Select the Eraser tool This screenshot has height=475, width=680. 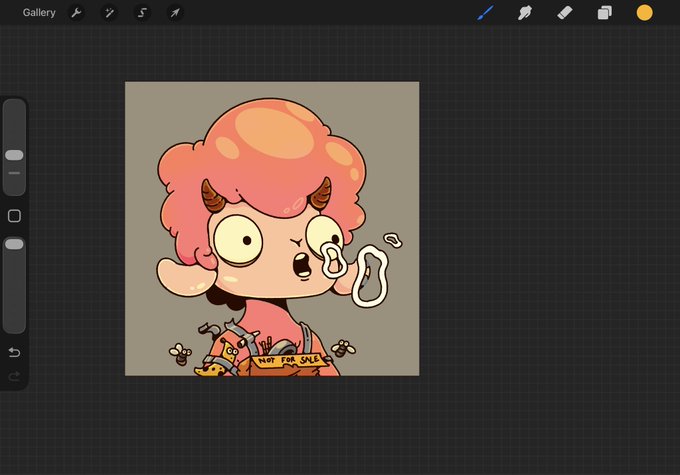(565, 13)
